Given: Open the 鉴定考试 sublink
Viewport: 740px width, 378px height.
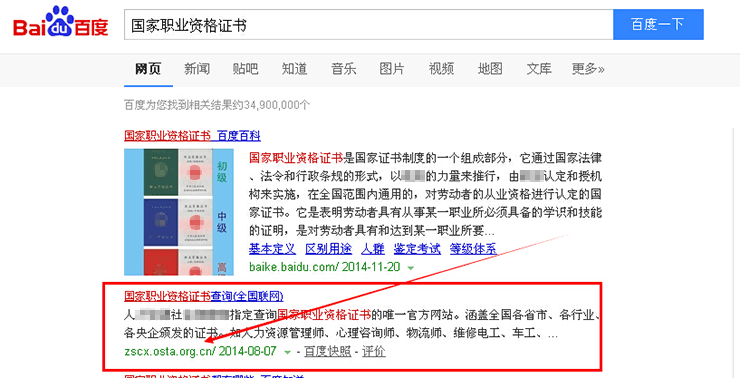Looking at the screenshot, I should tap(417, 249).
